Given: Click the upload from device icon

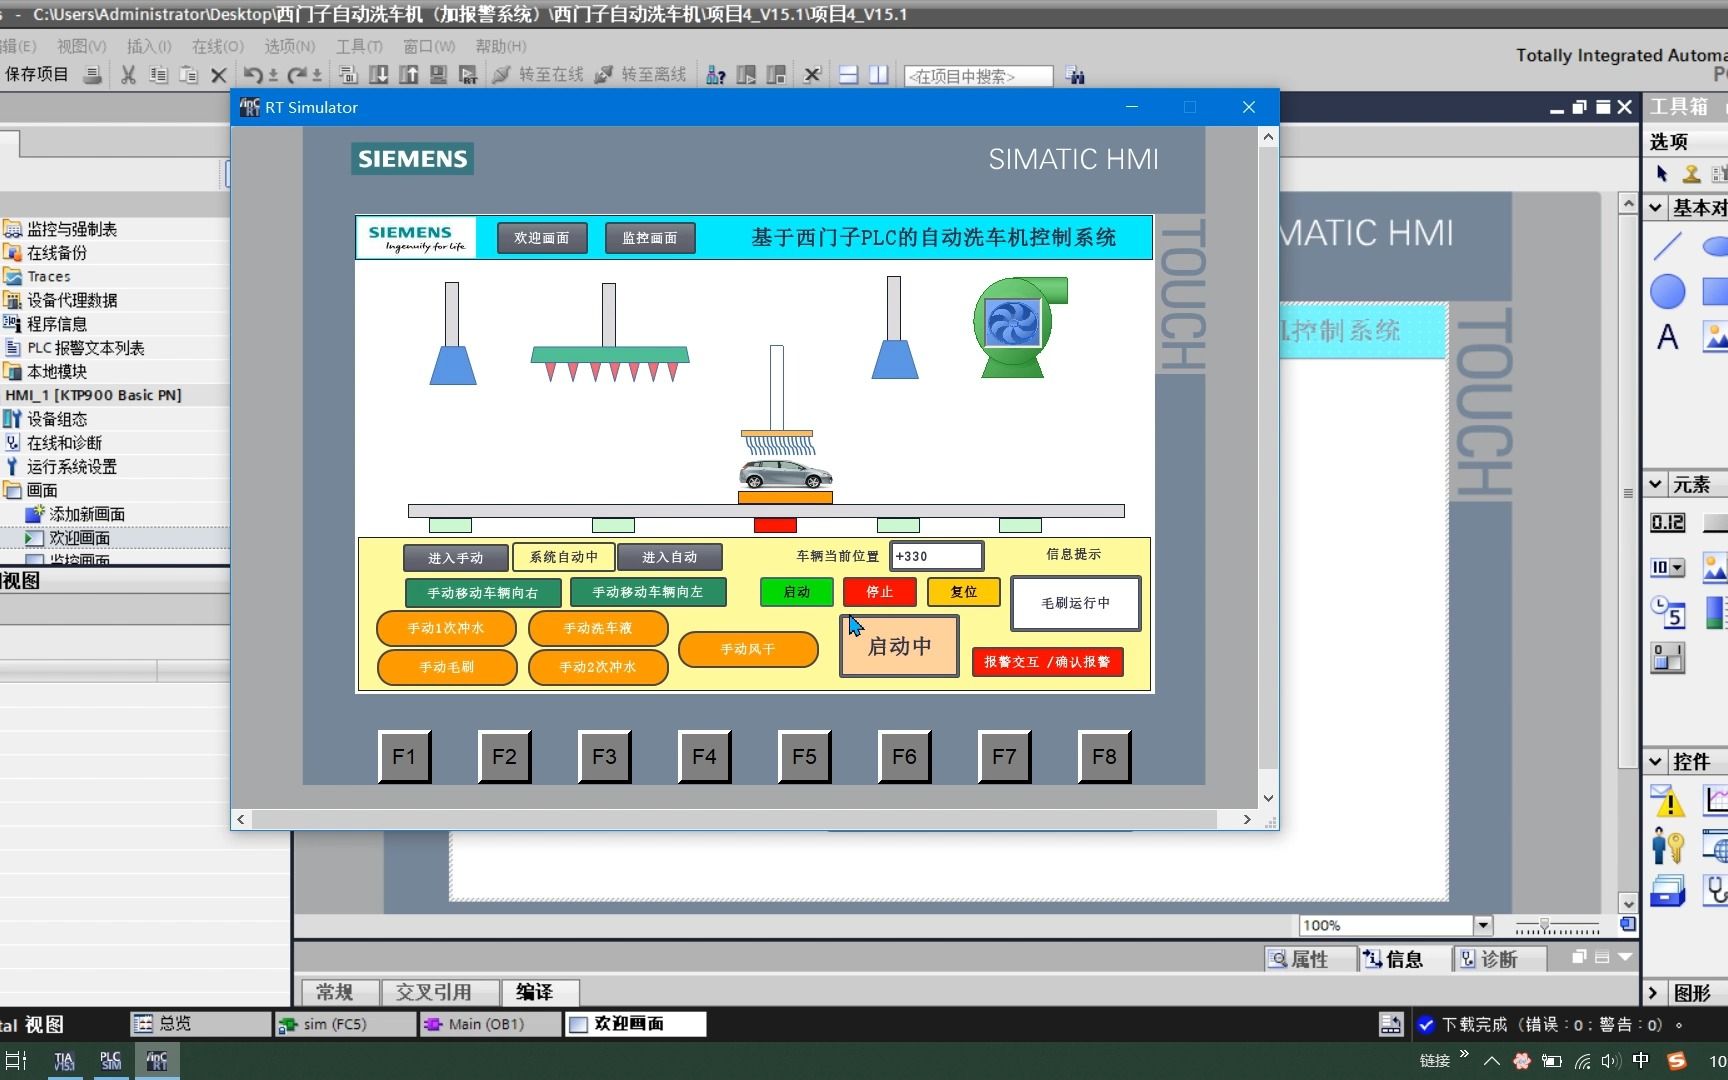Looking at the screenshot, I should pos(409,75).
